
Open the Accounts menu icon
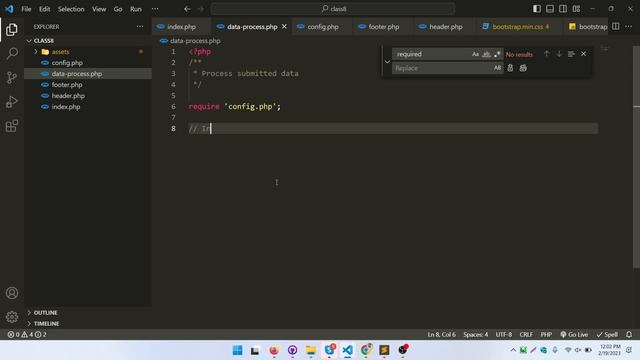(x=12, y=293)
